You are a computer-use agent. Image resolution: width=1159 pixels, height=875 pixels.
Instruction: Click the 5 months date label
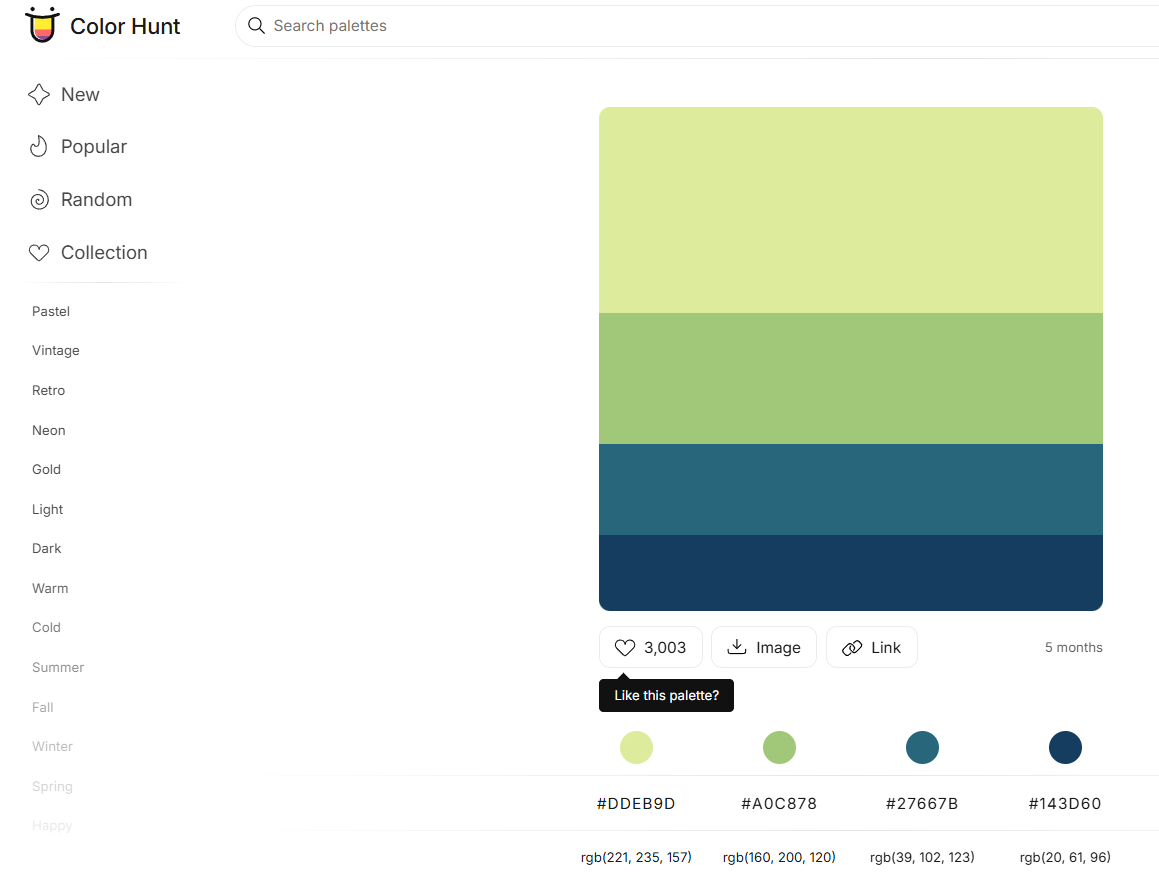[x=1073, y=647]
